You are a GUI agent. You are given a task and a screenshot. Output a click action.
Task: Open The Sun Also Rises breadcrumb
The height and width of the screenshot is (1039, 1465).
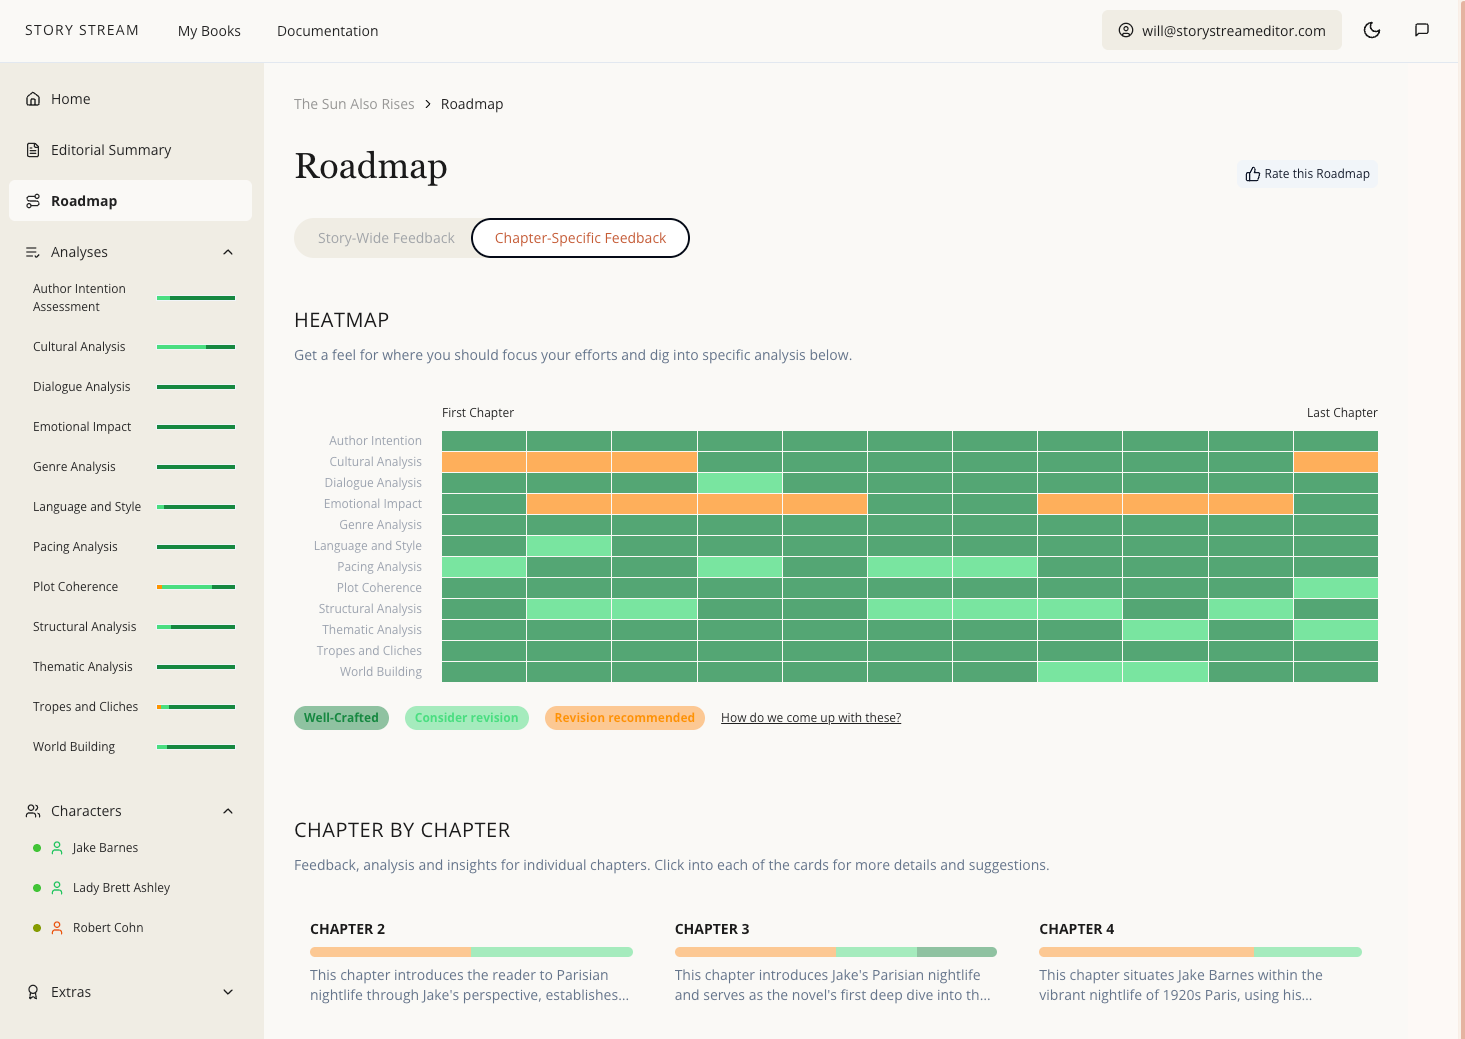click(354, 104)
